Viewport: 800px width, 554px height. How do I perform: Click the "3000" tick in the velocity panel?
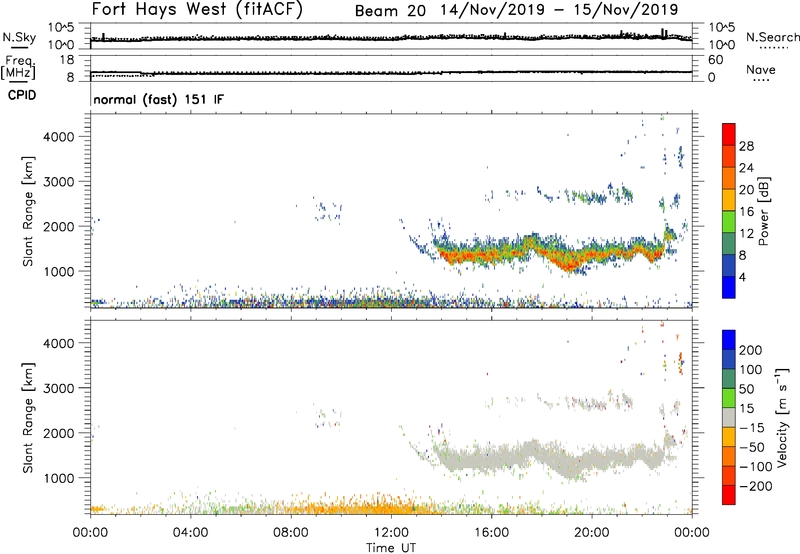point(59,388)
